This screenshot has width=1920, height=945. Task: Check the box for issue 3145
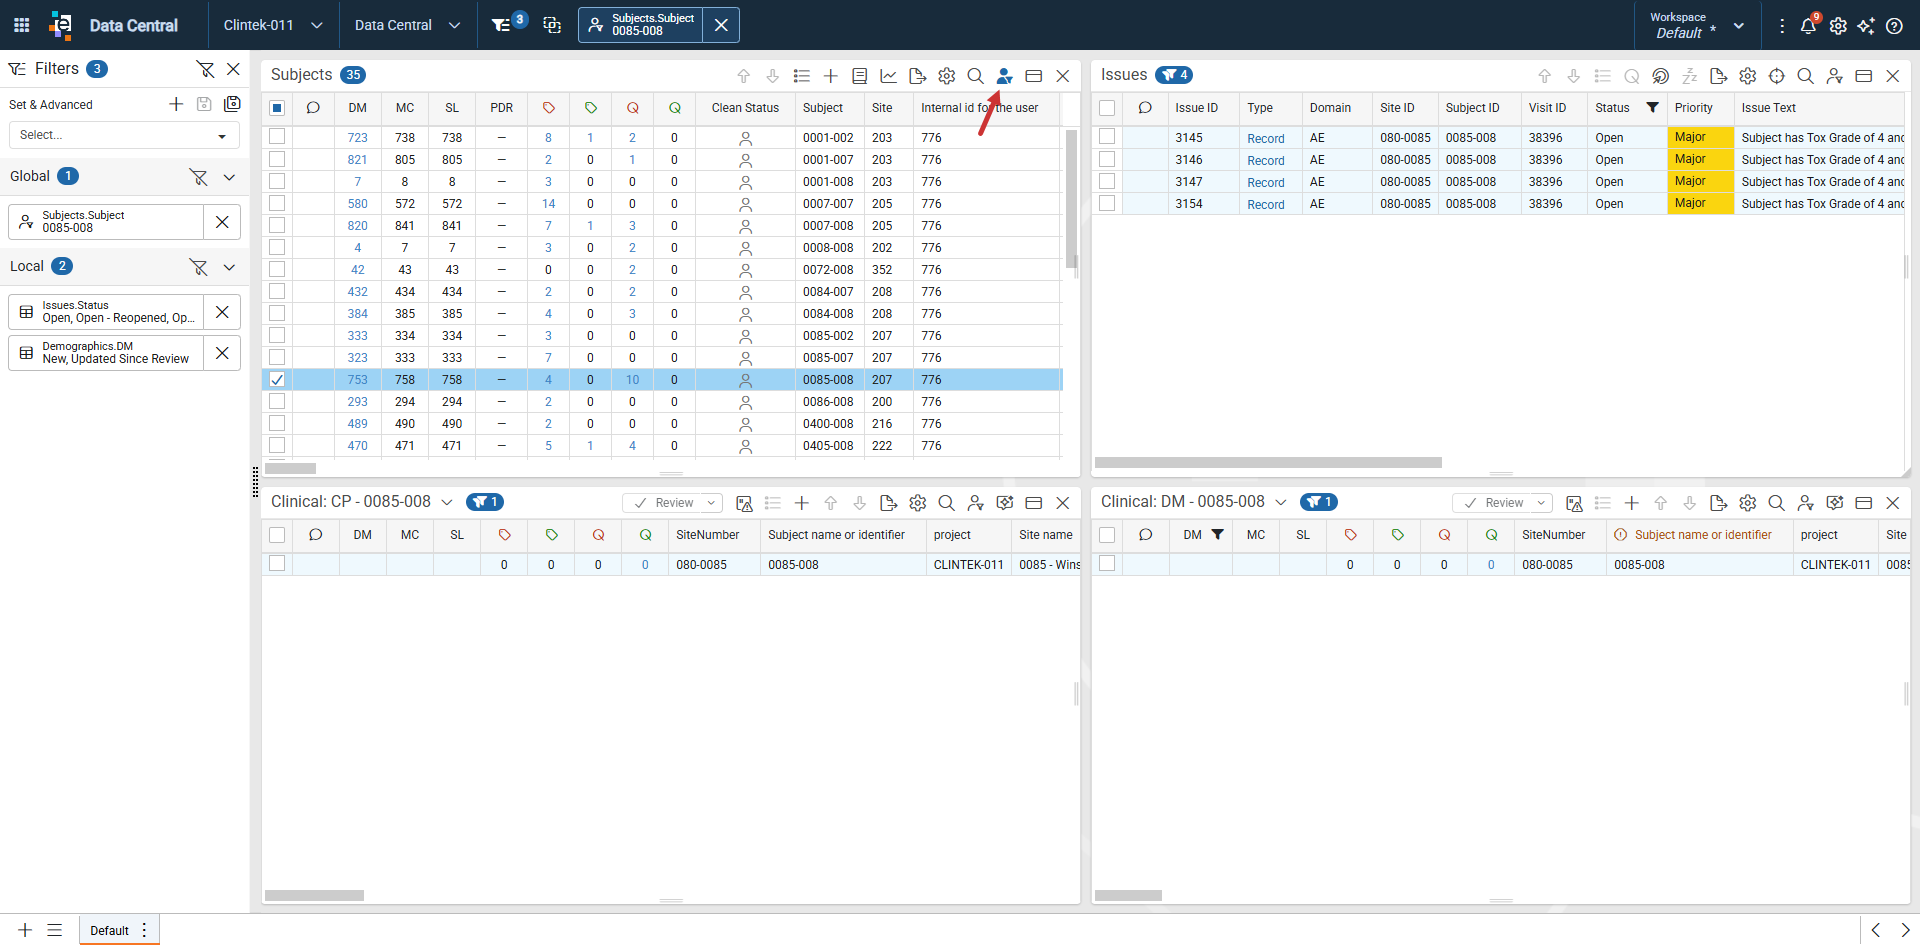pyautogui.click(x=1107, y=137)
